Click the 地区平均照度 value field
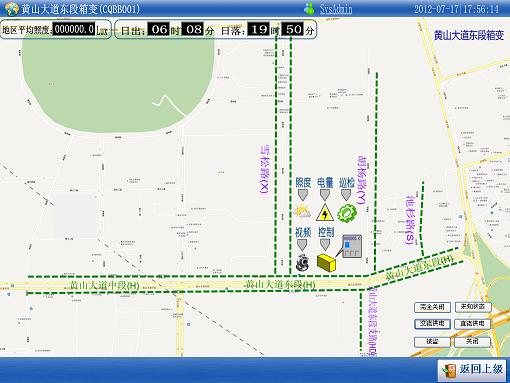Image resolution: width=510 pixels, height=383 pixels. pyautogui.click(x=74, y=30)
